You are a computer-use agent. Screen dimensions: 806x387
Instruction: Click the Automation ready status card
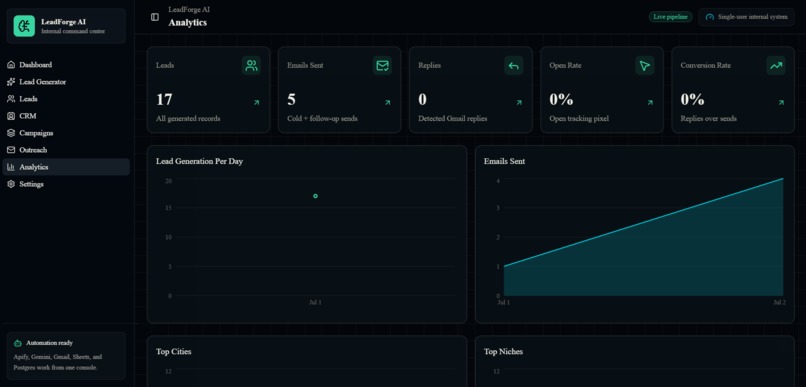(66, 356)
